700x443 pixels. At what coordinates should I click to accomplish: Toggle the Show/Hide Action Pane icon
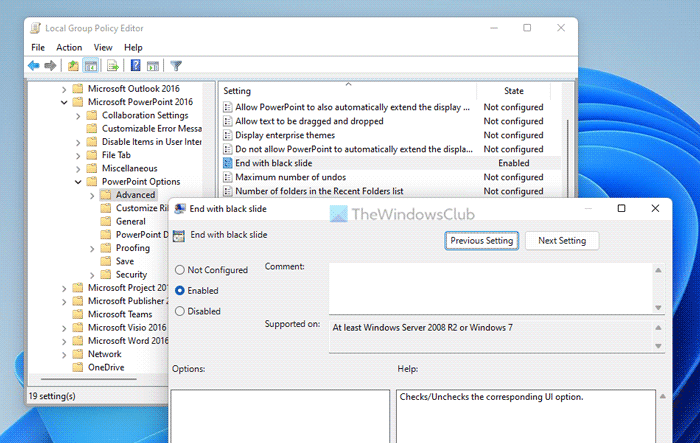pyautogui.click(x=153, y=66)
